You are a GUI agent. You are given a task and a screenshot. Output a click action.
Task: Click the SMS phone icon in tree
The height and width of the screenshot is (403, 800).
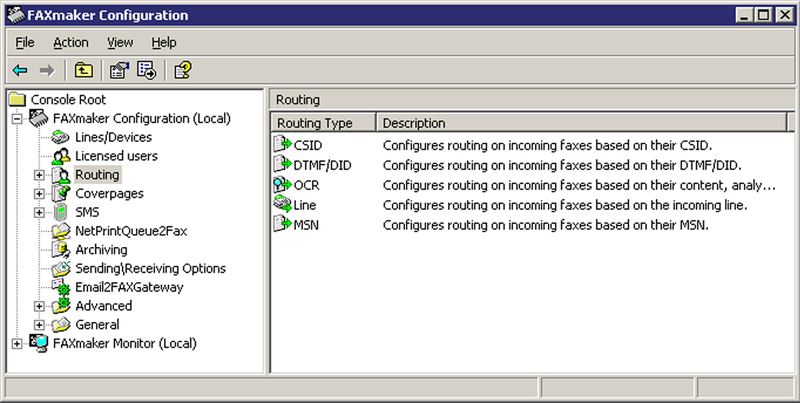[x=61, y=212]
